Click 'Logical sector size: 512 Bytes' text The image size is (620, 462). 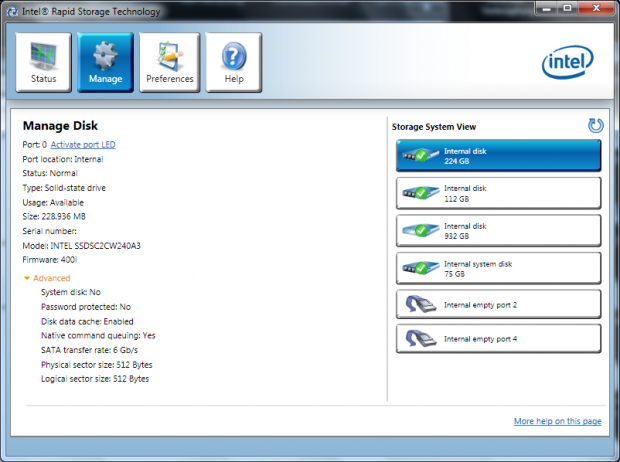coord(95,379)
